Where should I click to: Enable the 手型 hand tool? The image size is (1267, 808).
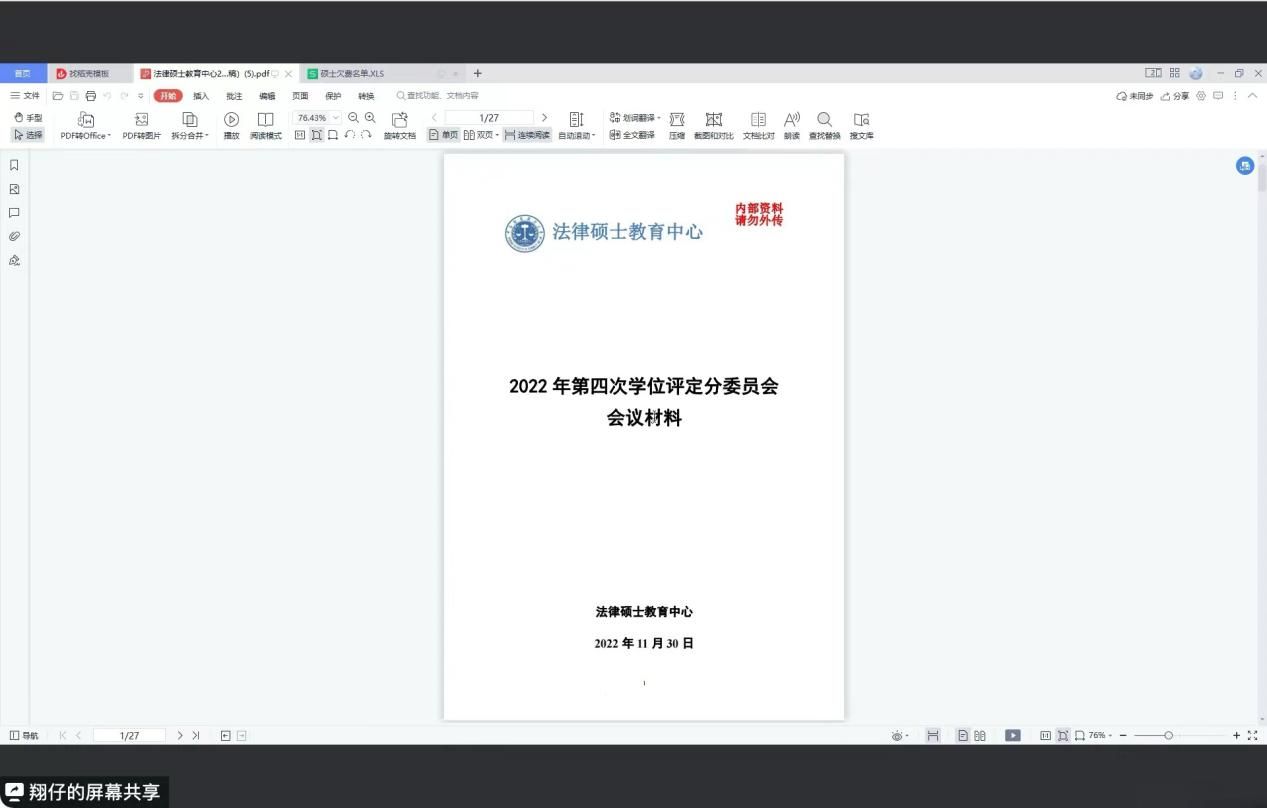[x=28, y=118]
